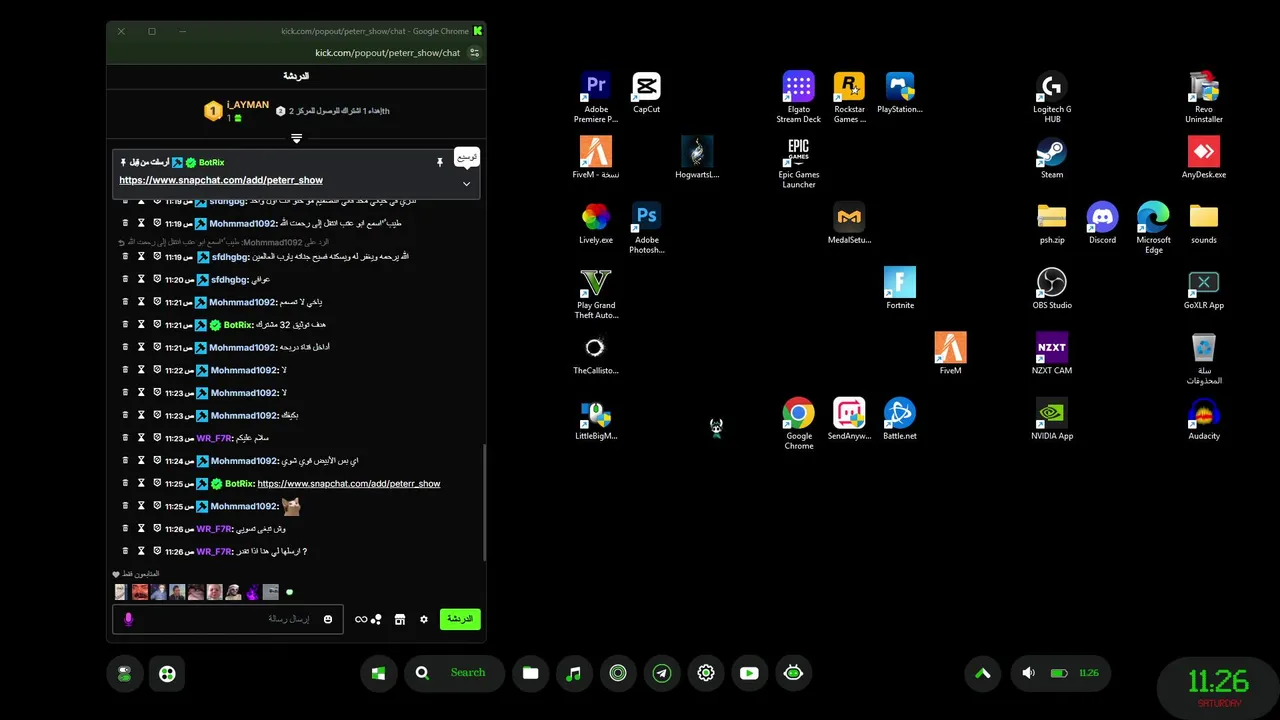Open Snapchat link in pinned message
This screenshot has height=720, width=1280.
pos(221,180)
